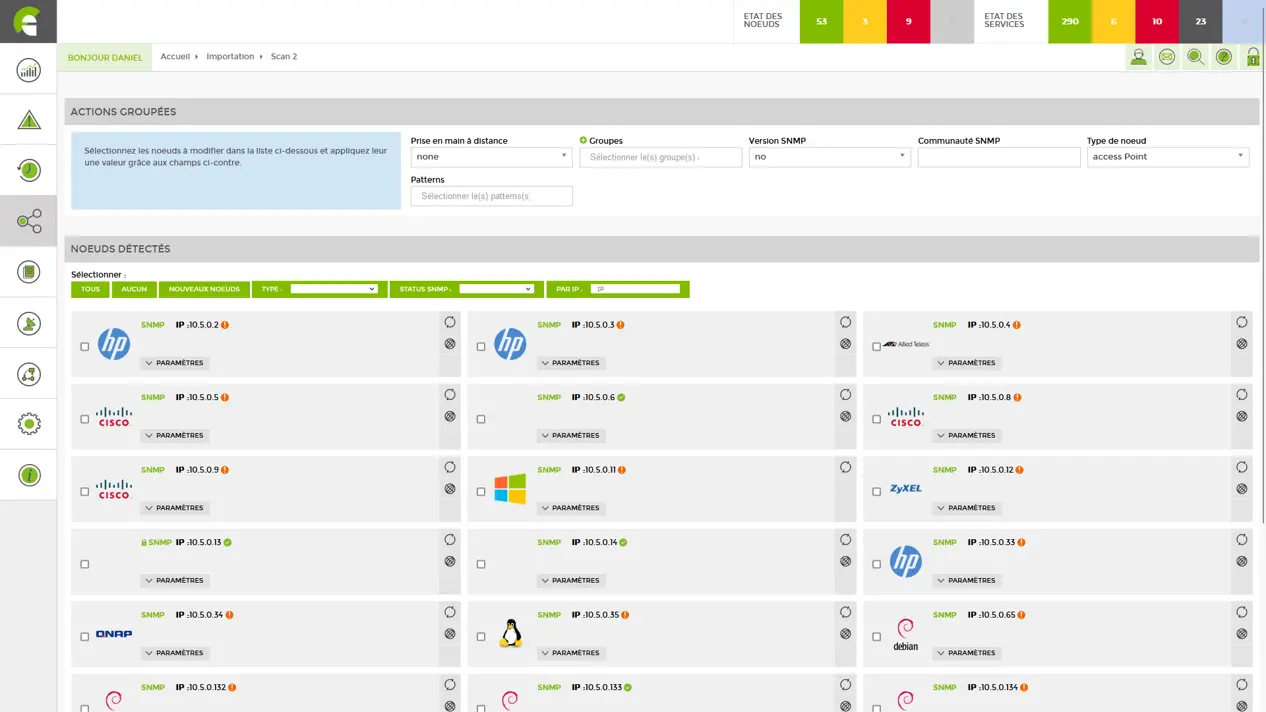Click the ignore icon for node 10.5.0.65

pyautogui.click(x=1241, y=634)
